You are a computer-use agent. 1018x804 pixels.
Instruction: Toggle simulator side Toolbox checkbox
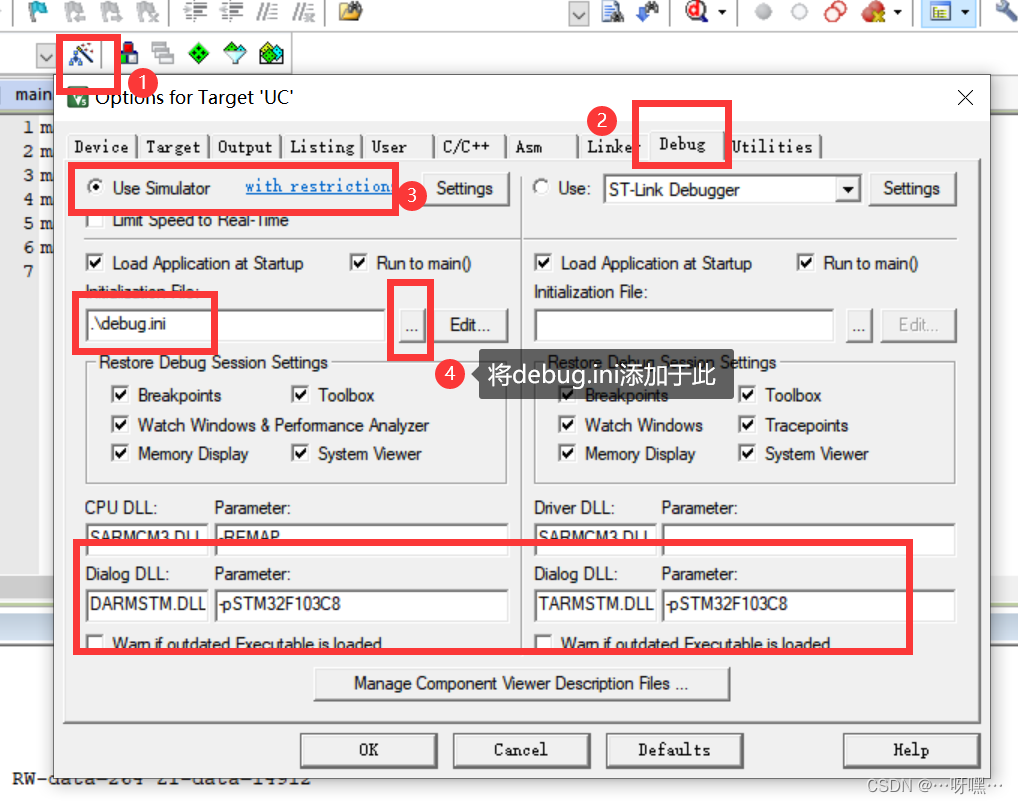300,395
